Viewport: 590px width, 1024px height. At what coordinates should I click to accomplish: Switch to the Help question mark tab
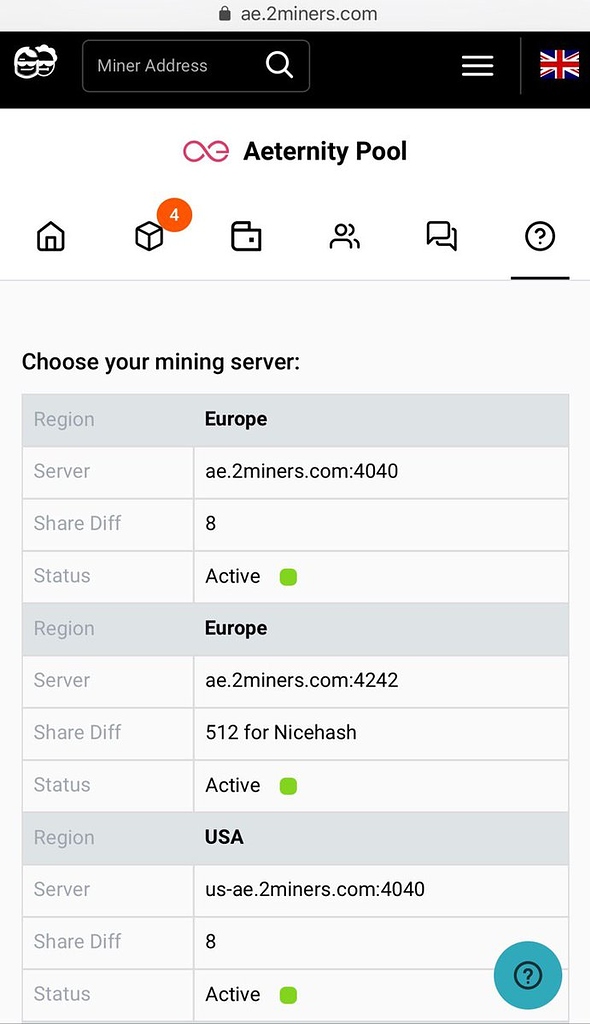pos(540,236)
